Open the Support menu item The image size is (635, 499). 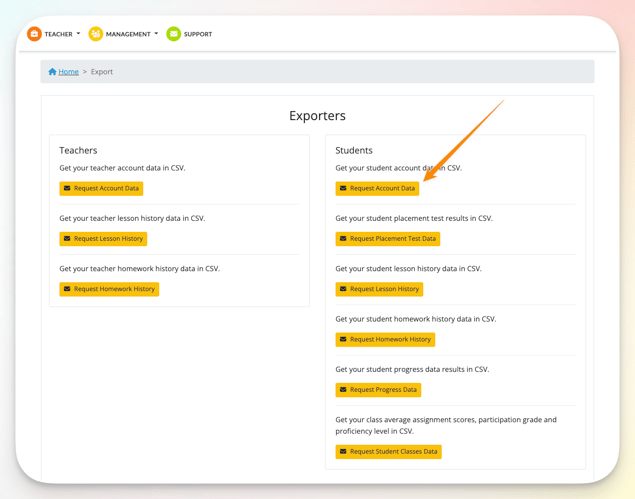click(x=190, y=34)
